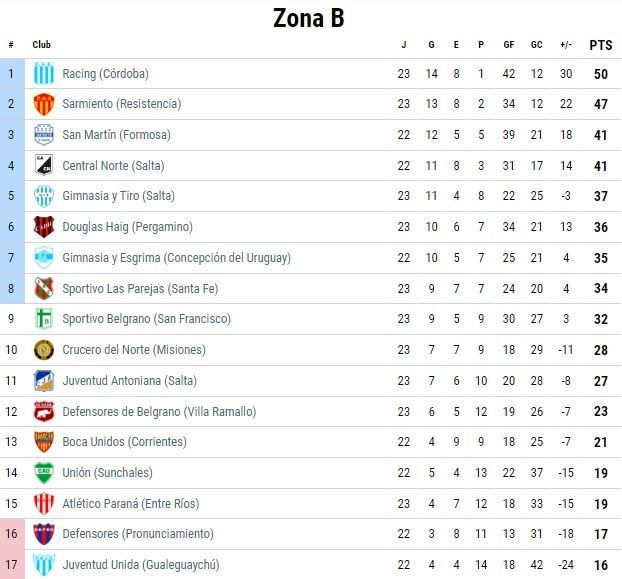Open Defensores de Belgrano (Villa Ramallo) link
Image resolution: width=622 pixels, height=579 pixels.
159,412
